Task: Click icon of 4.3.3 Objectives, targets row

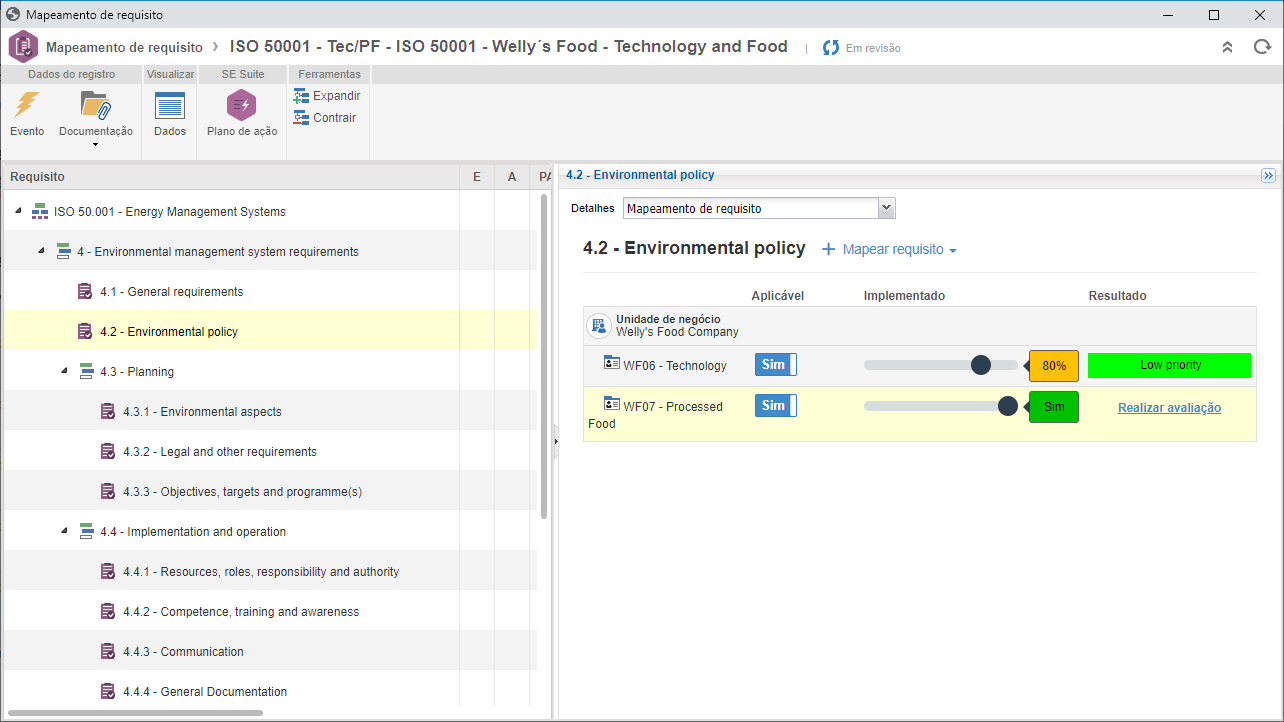Action: click(x=108, y=491)
